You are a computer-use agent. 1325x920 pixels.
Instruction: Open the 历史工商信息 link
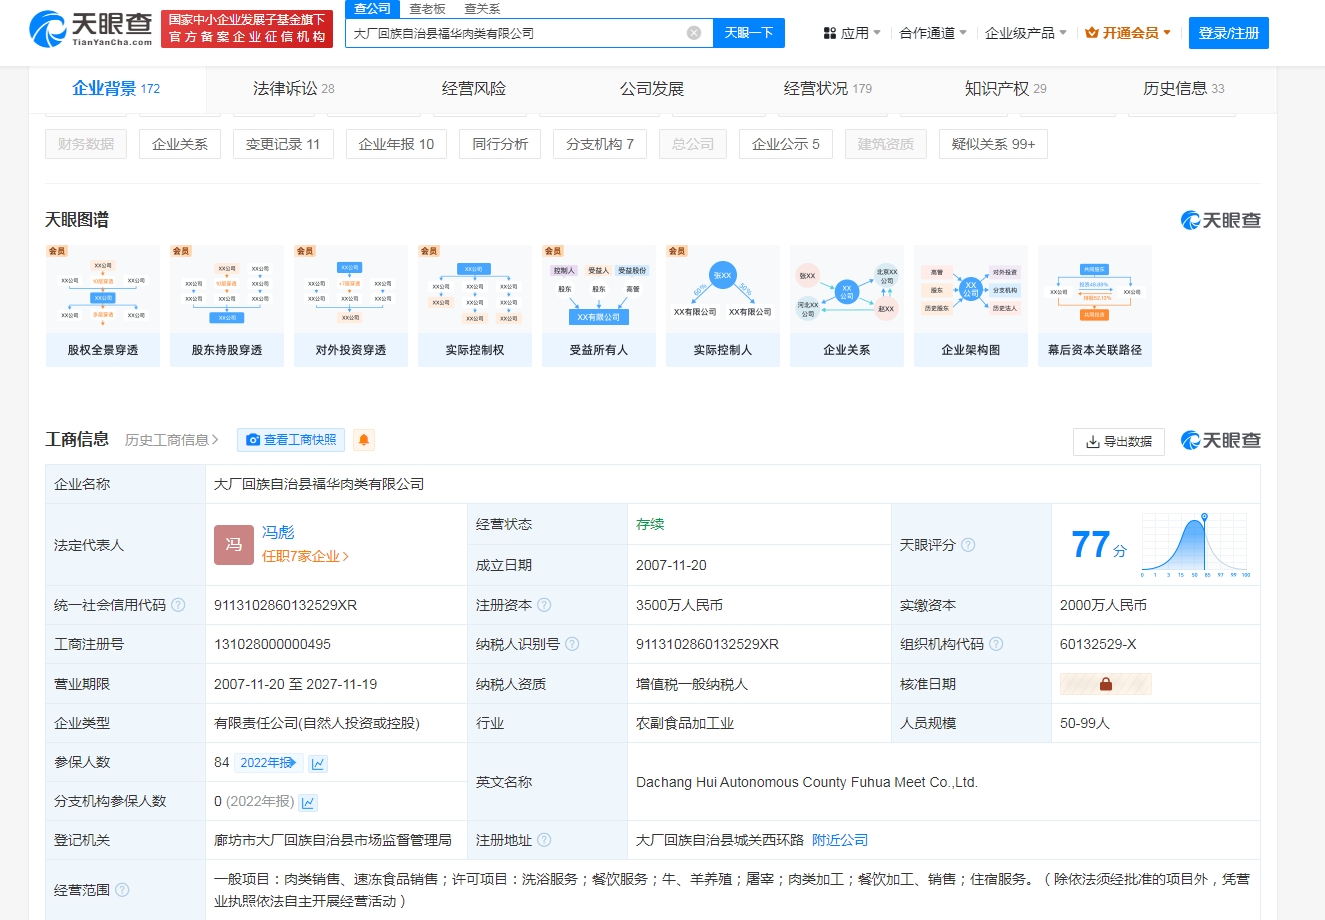coord(172,440)
